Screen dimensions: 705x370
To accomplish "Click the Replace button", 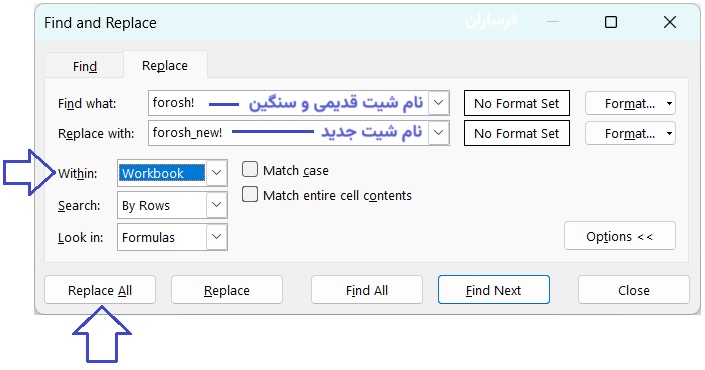I will [x=227, y=290].
